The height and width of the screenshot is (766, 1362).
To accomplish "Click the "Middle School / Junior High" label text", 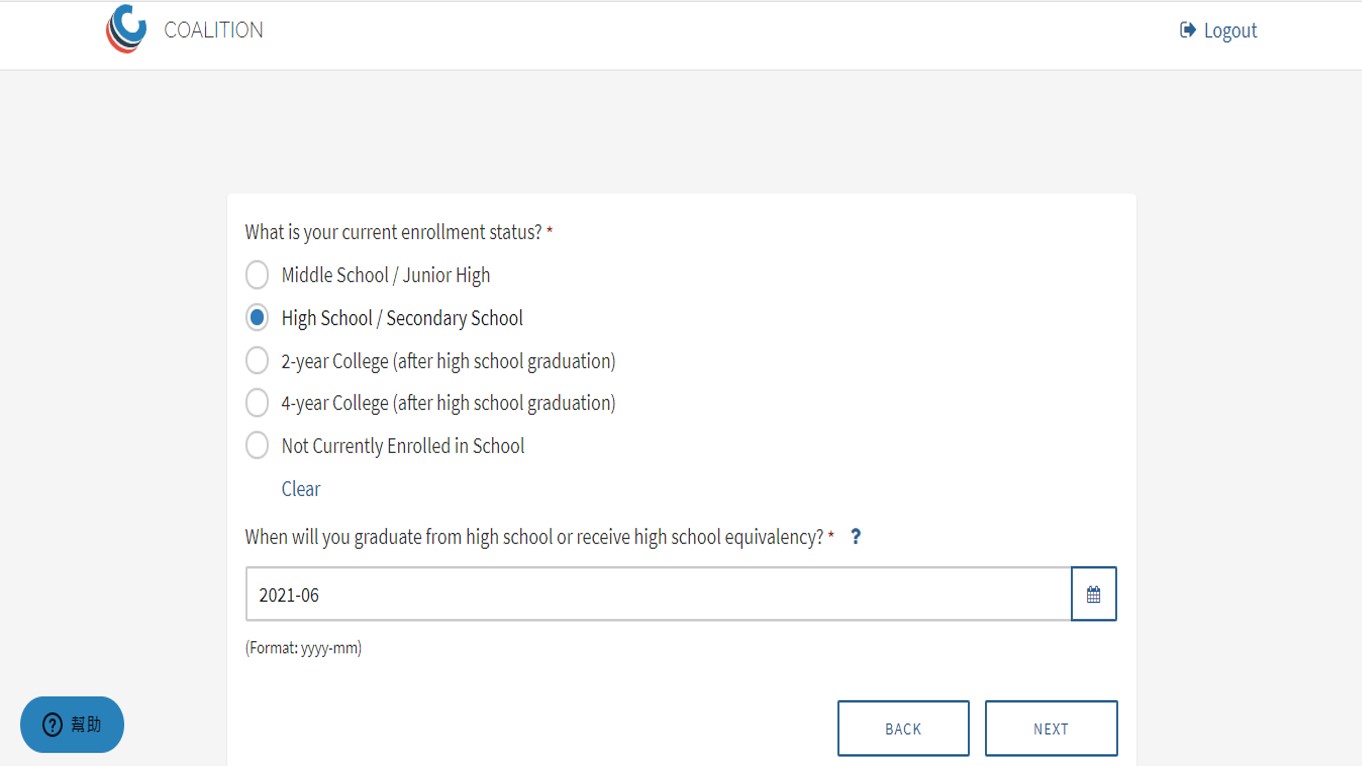I will [x=385, y=275].
